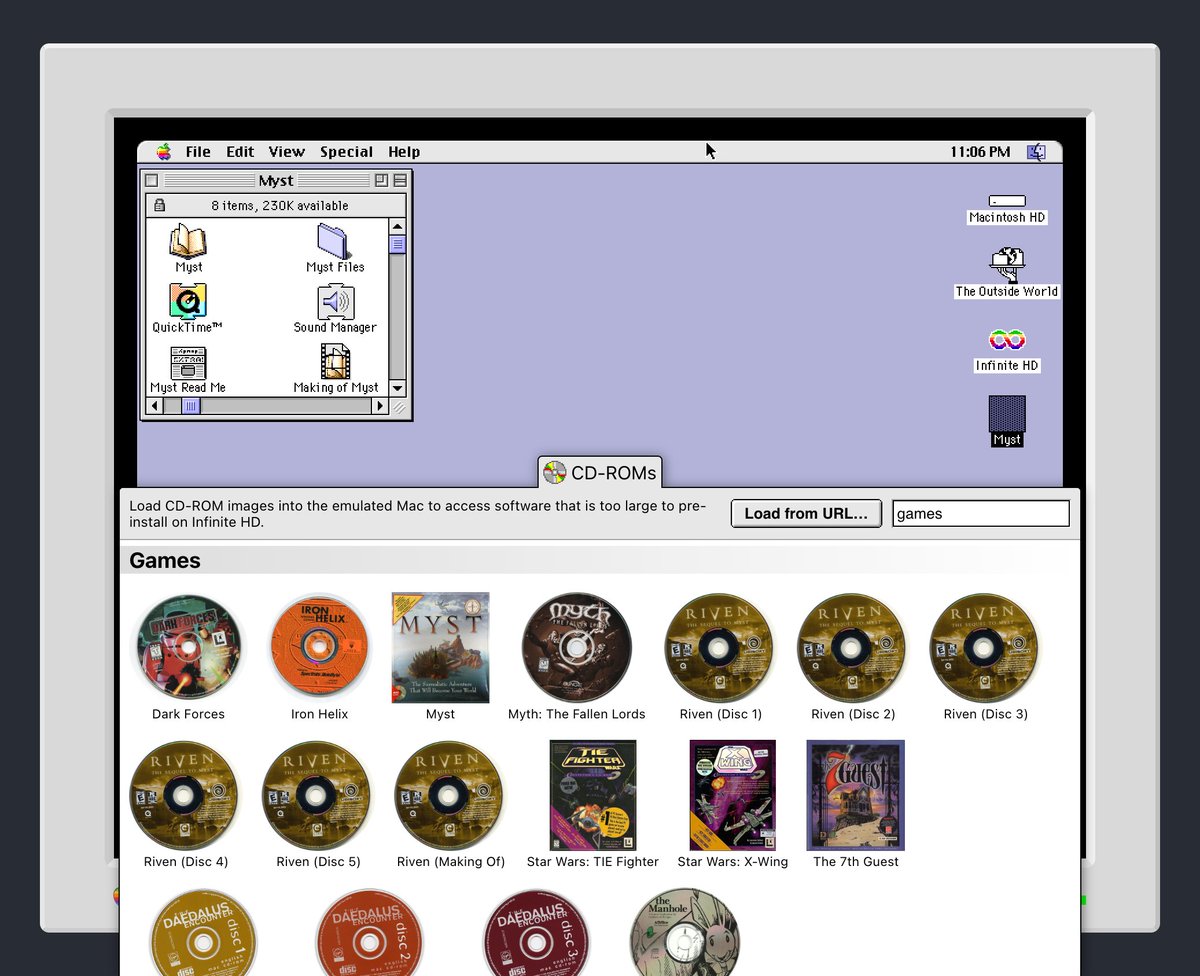The width and height of the screenshot is (1200, 976).
Task: Load Daedalus Encounter disc 1
Action: point(204,932)
